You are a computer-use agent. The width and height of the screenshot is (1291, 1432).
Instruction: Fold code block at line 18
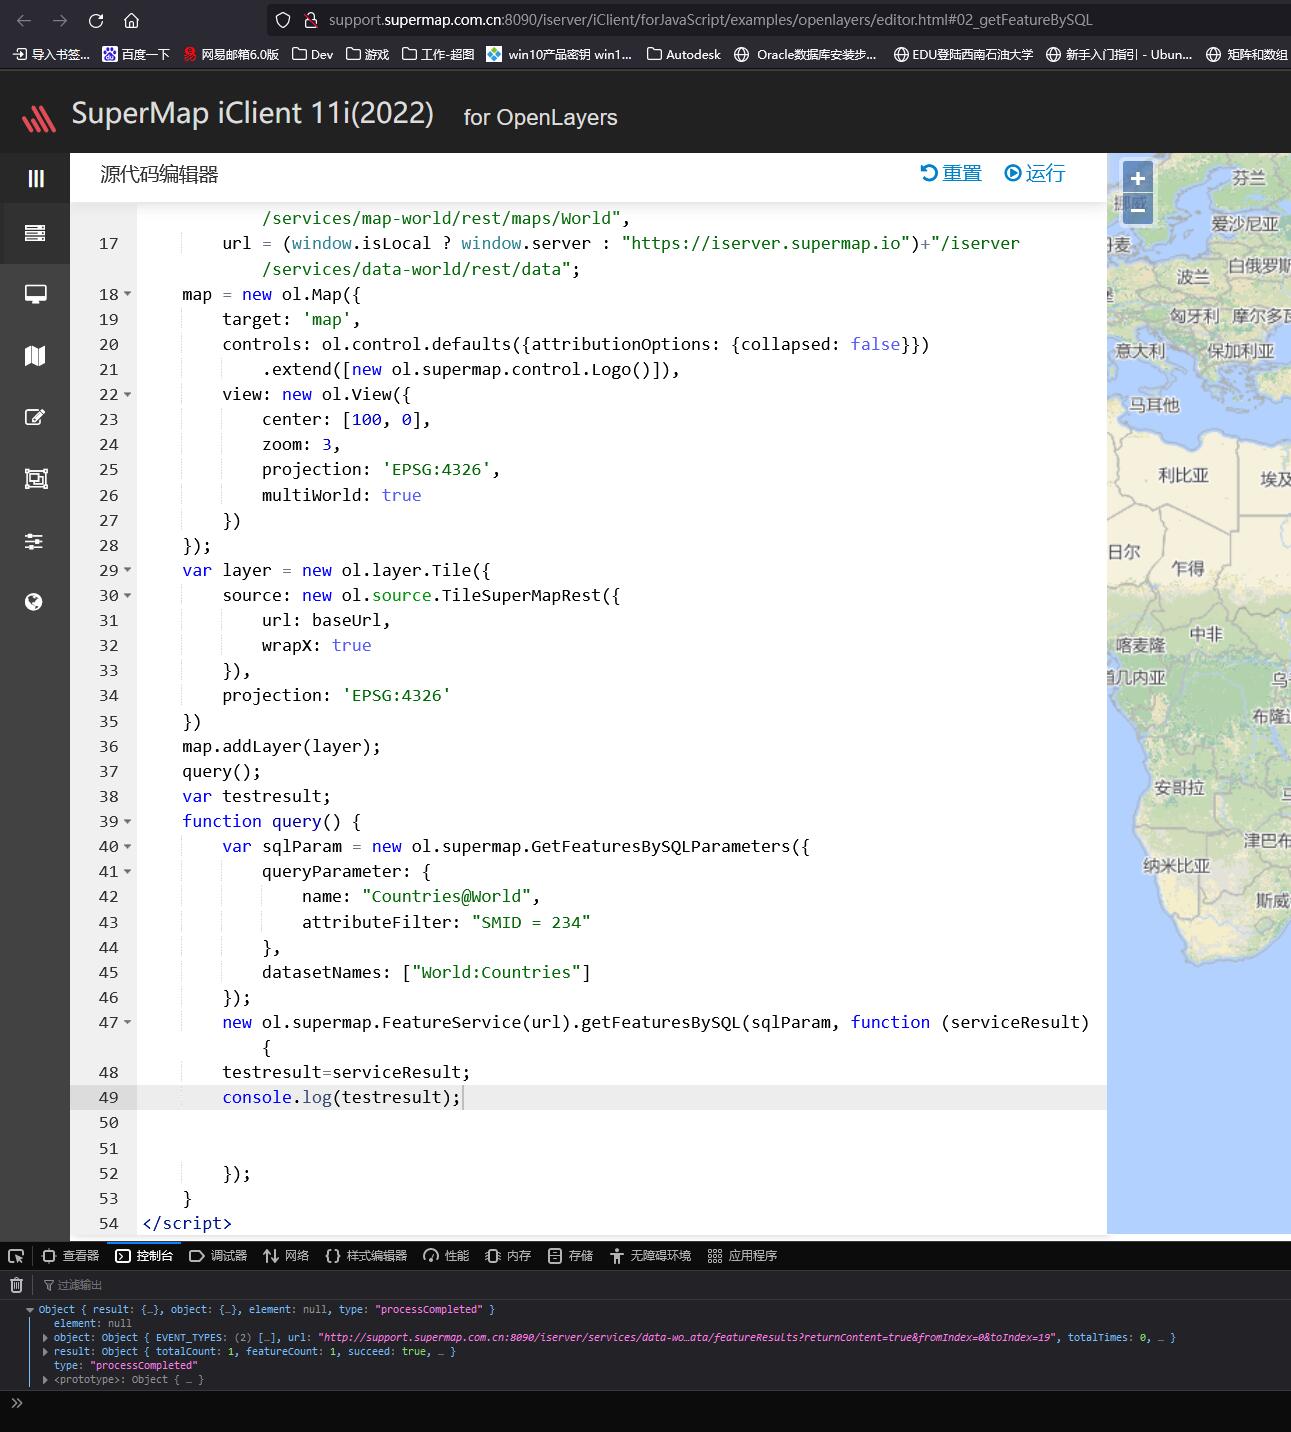coord(127,295)
